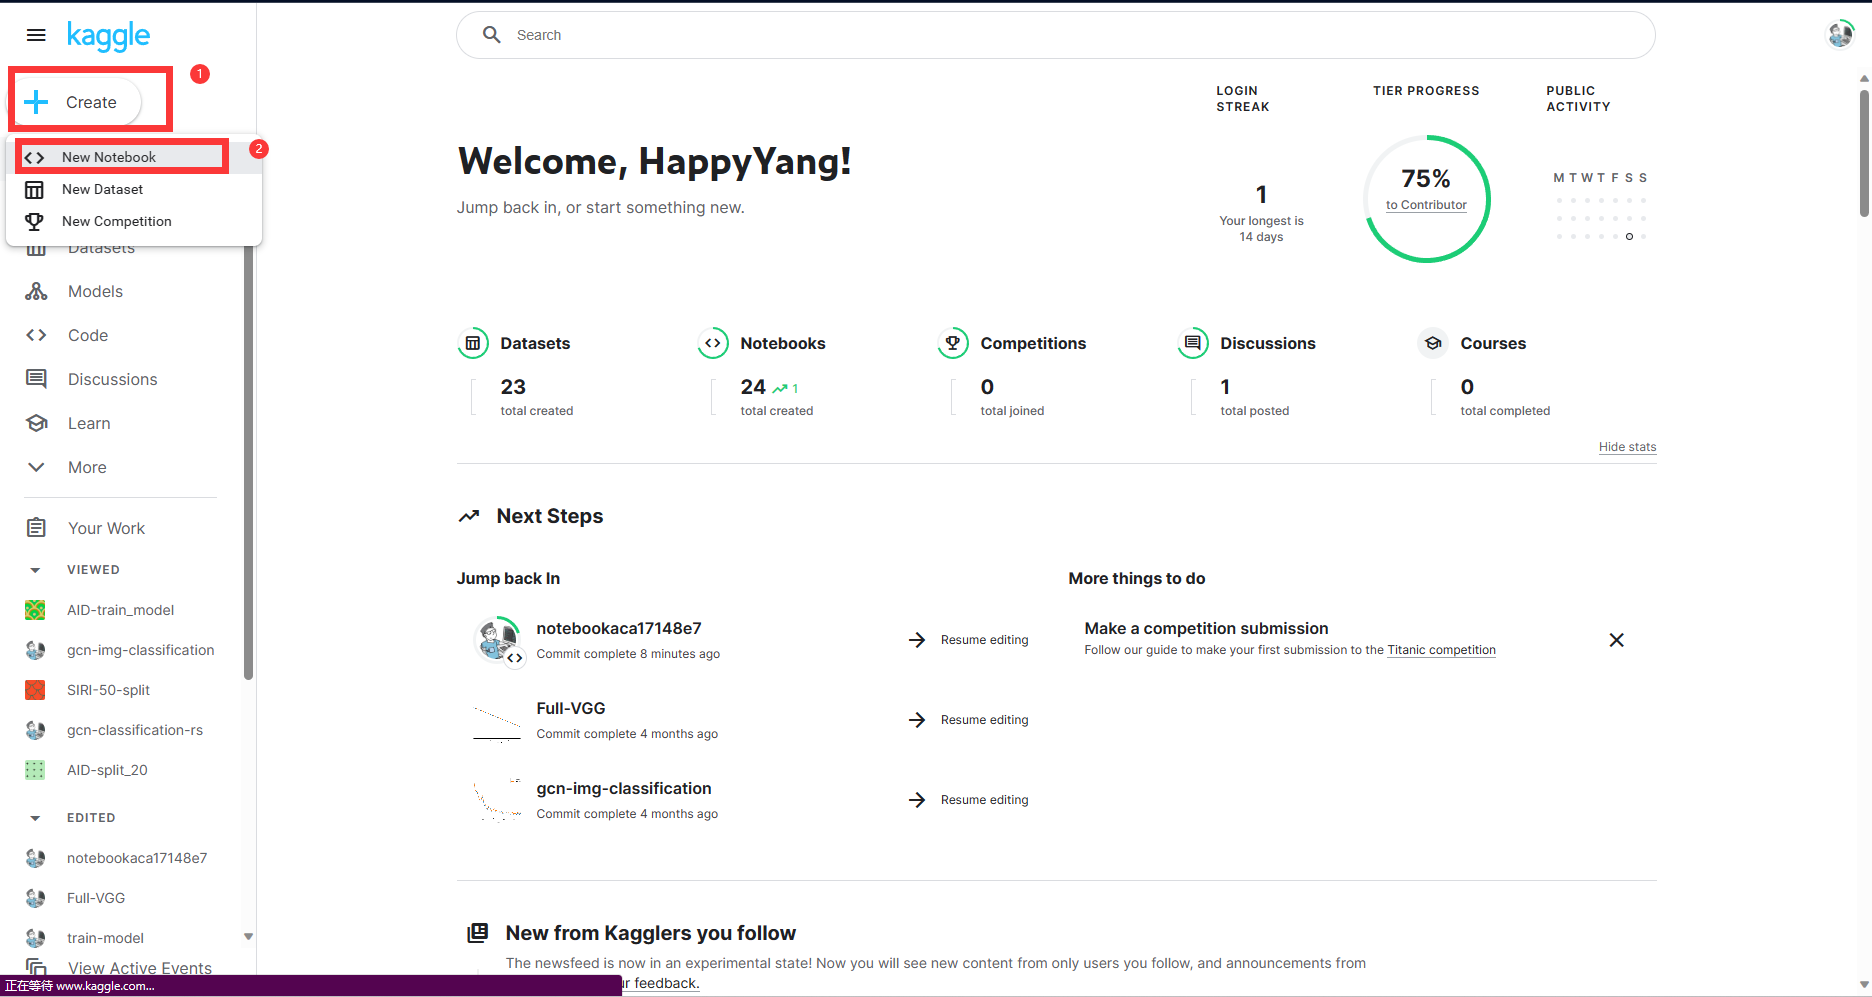This screenshot has height=997, width=1872.
Task: Open the Notebooks stats heading
Action: pyautogui.click(x=783, y=343)
